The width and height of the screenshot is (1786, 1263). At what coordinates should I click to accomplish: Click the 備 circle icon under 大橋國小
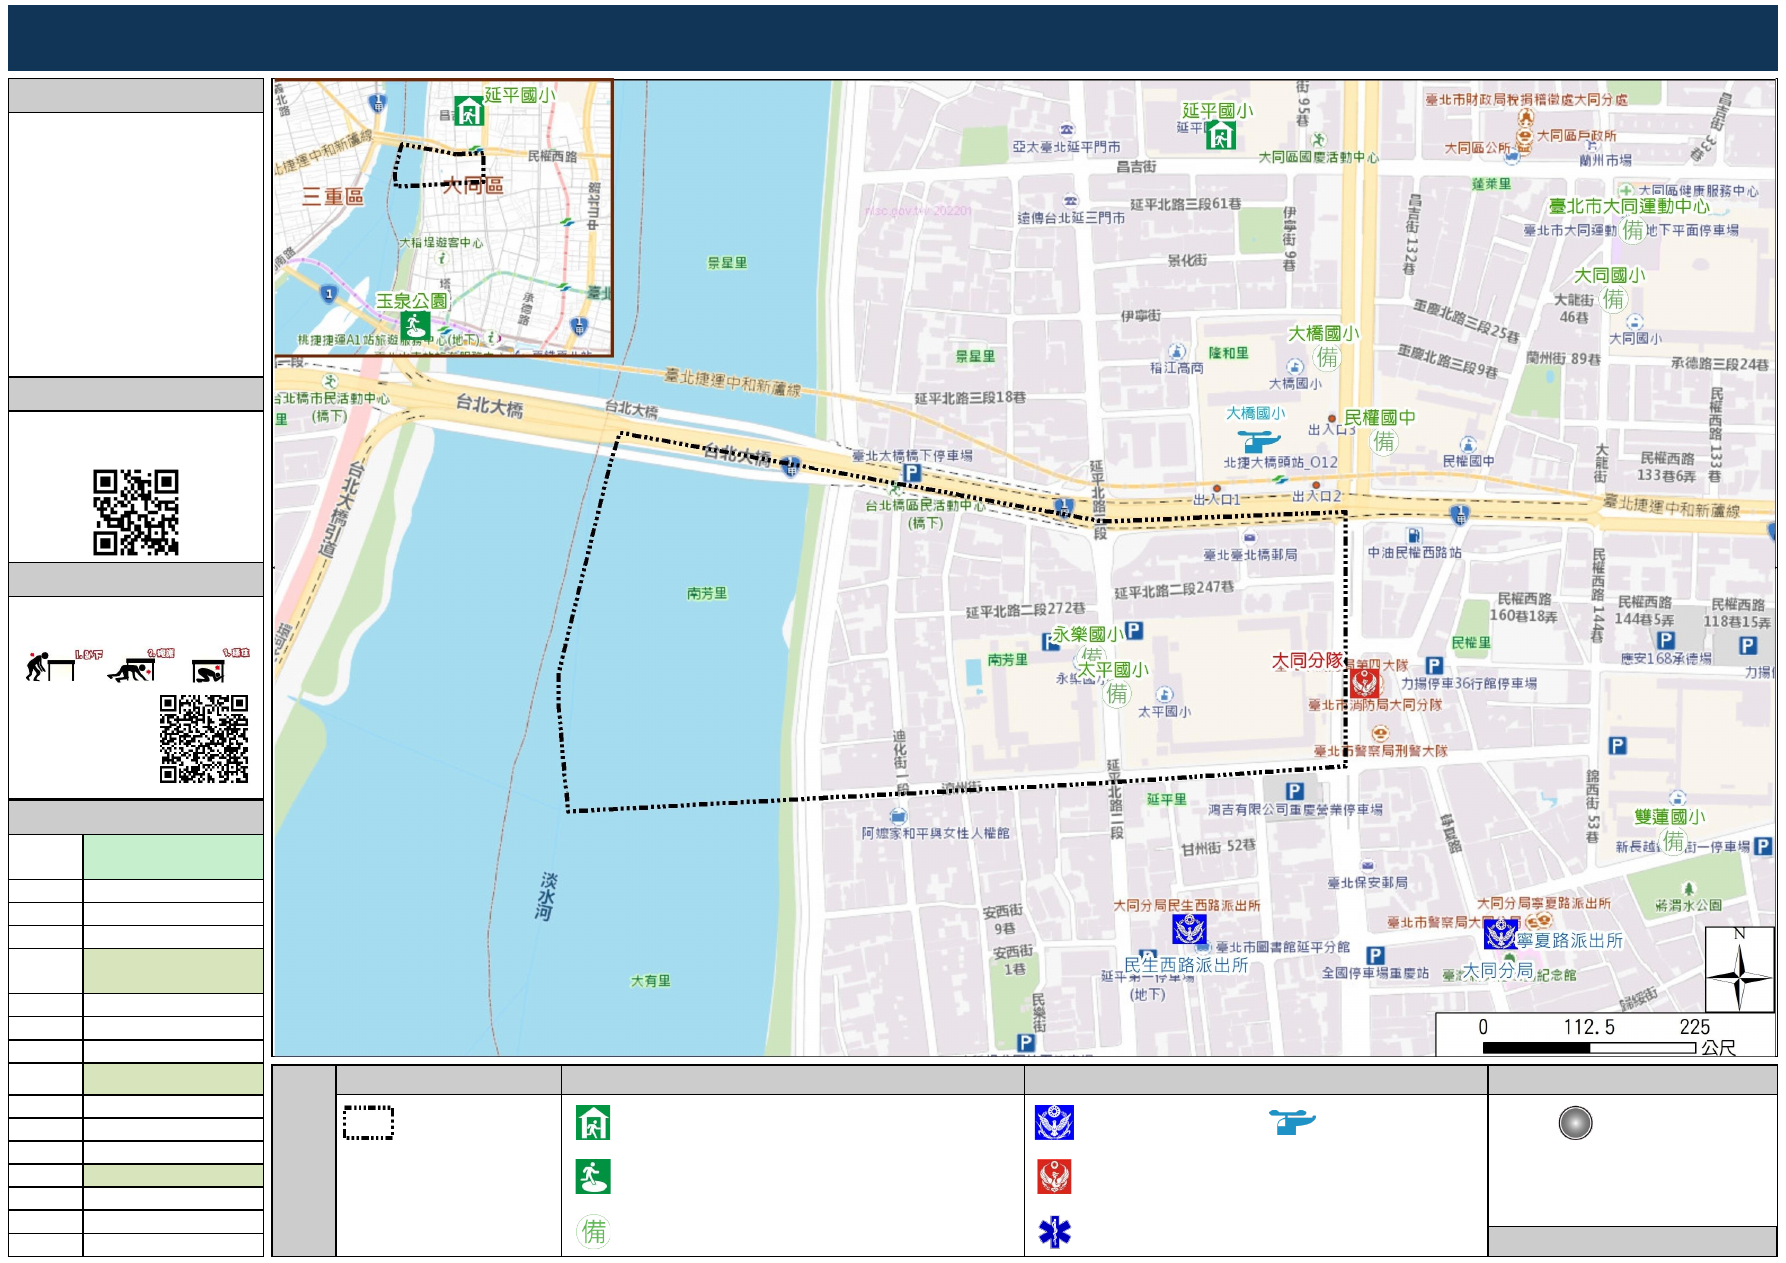[1327, 357]
